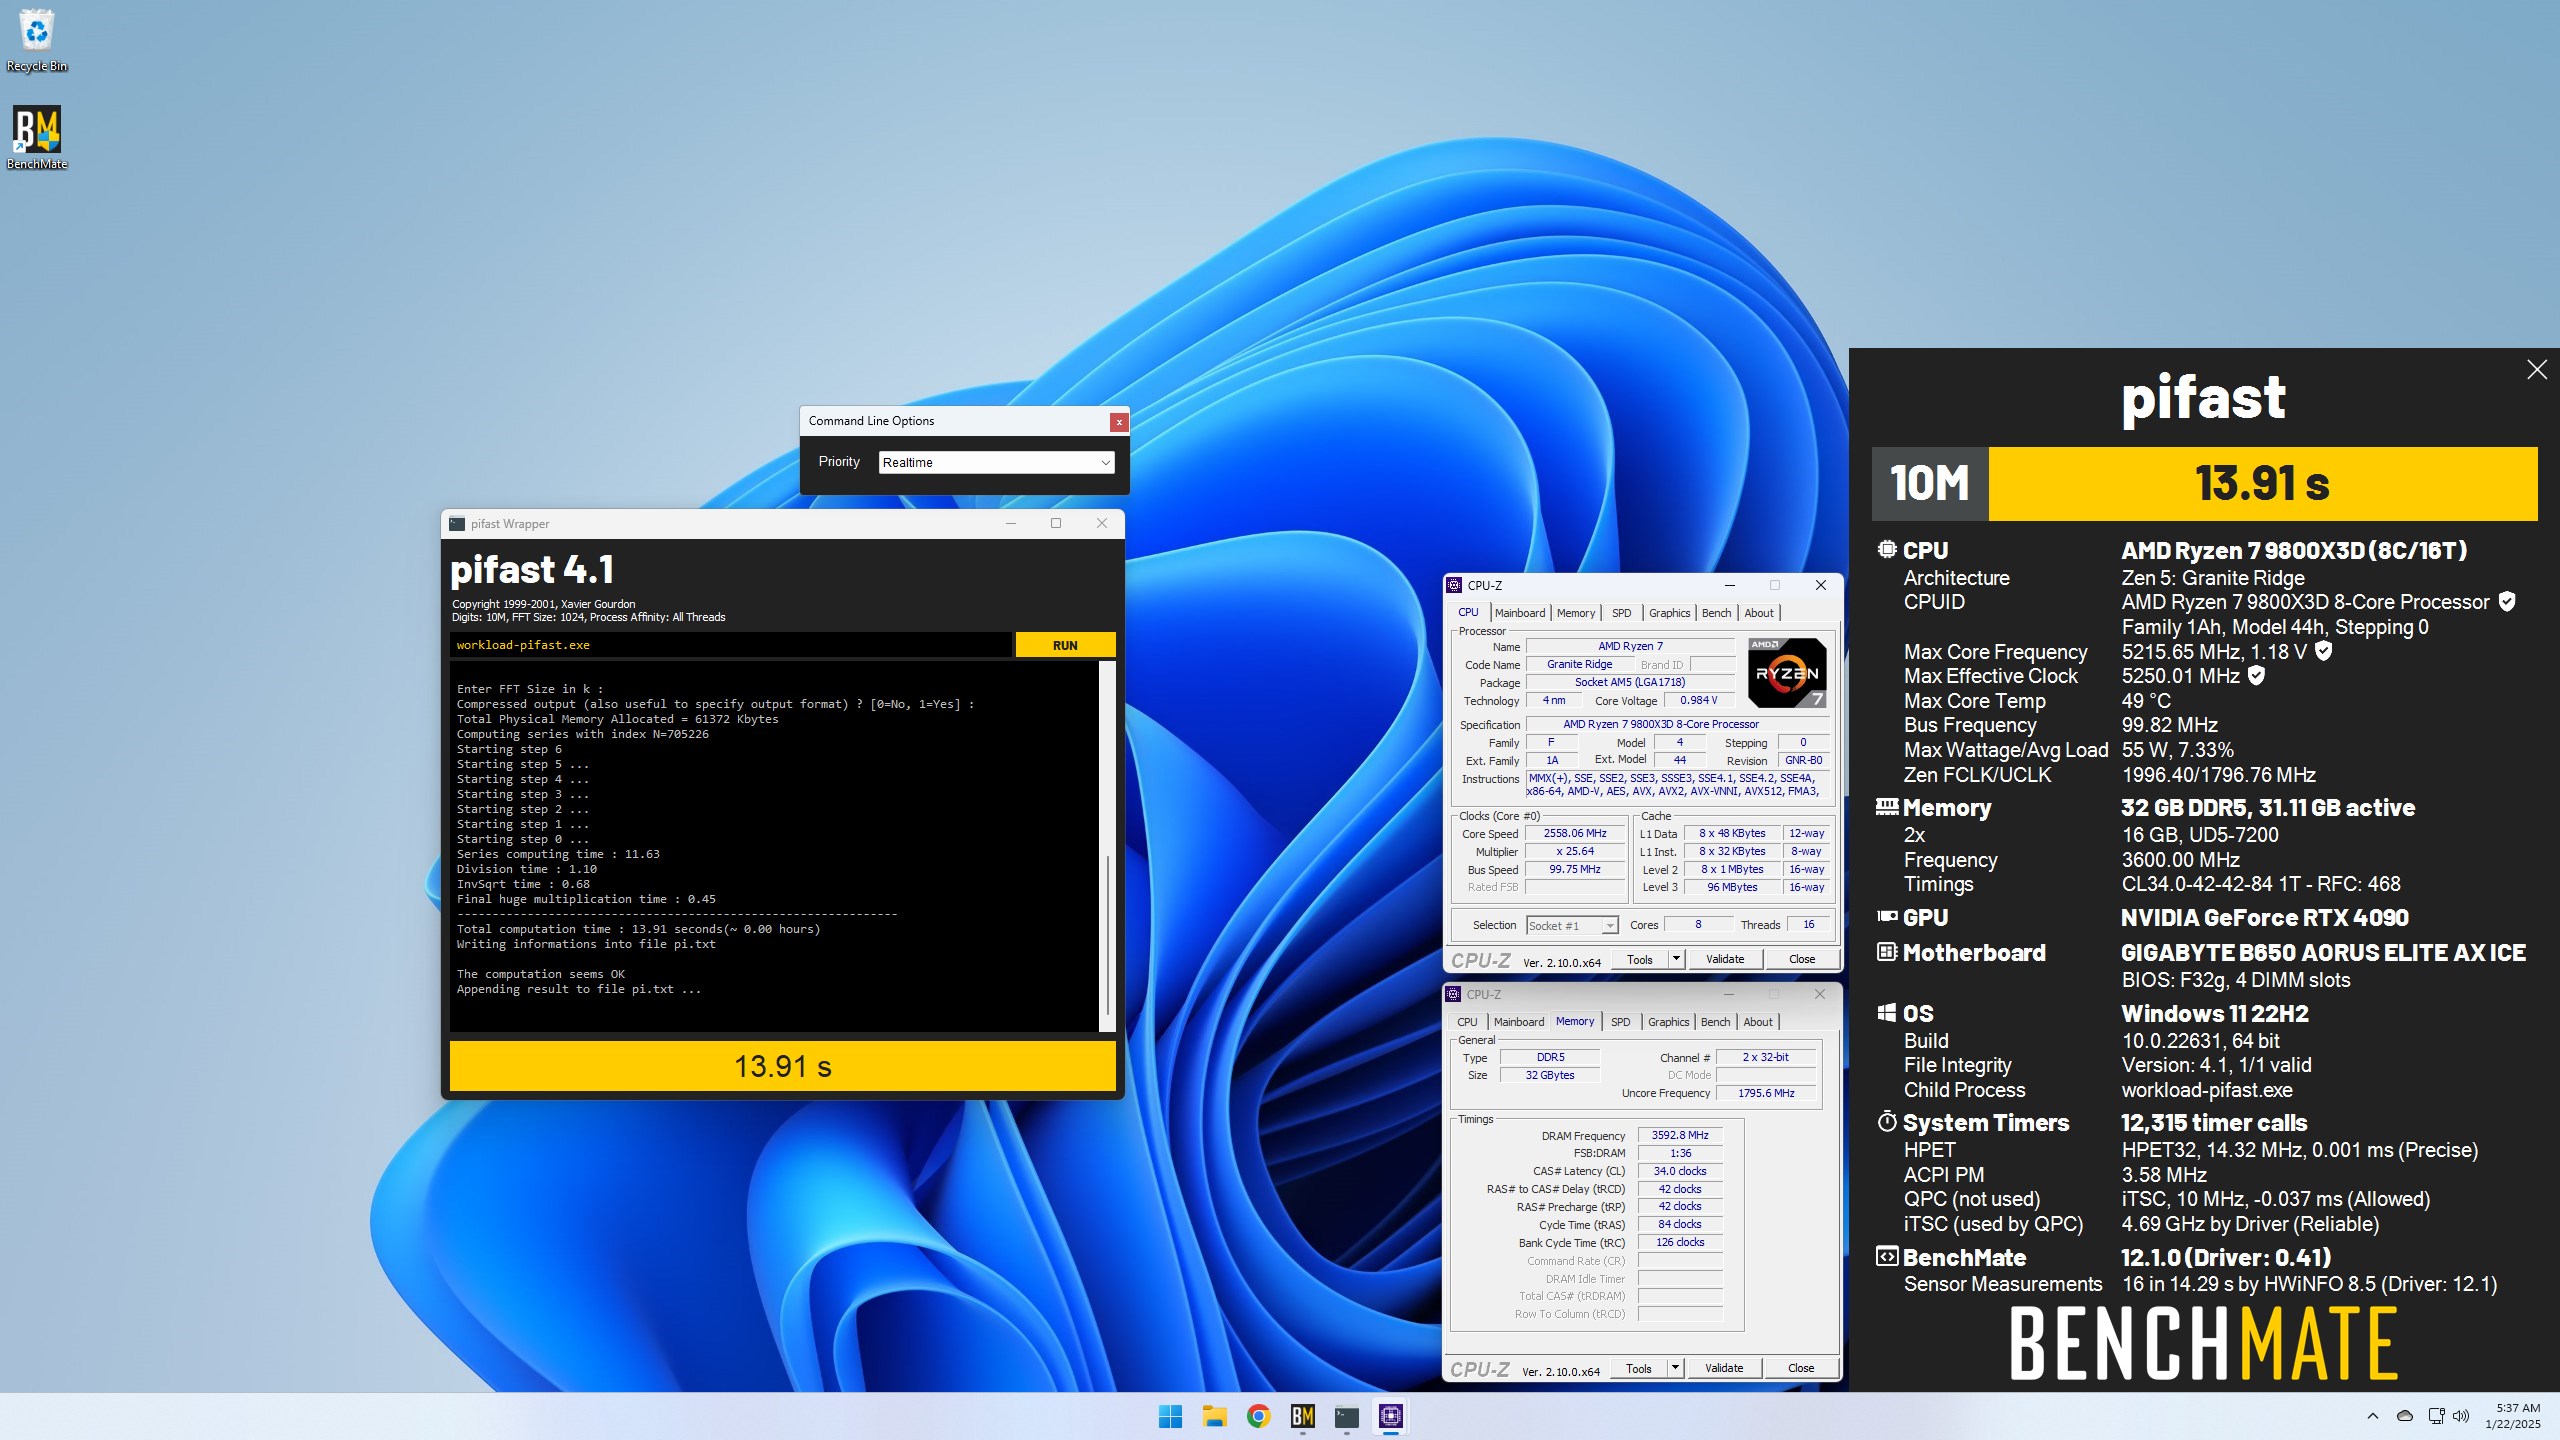The image size is (2560, 1440).
Task: Switch to Graphics tab in upper CPU-Z
Action: [x=1670, y=613]
